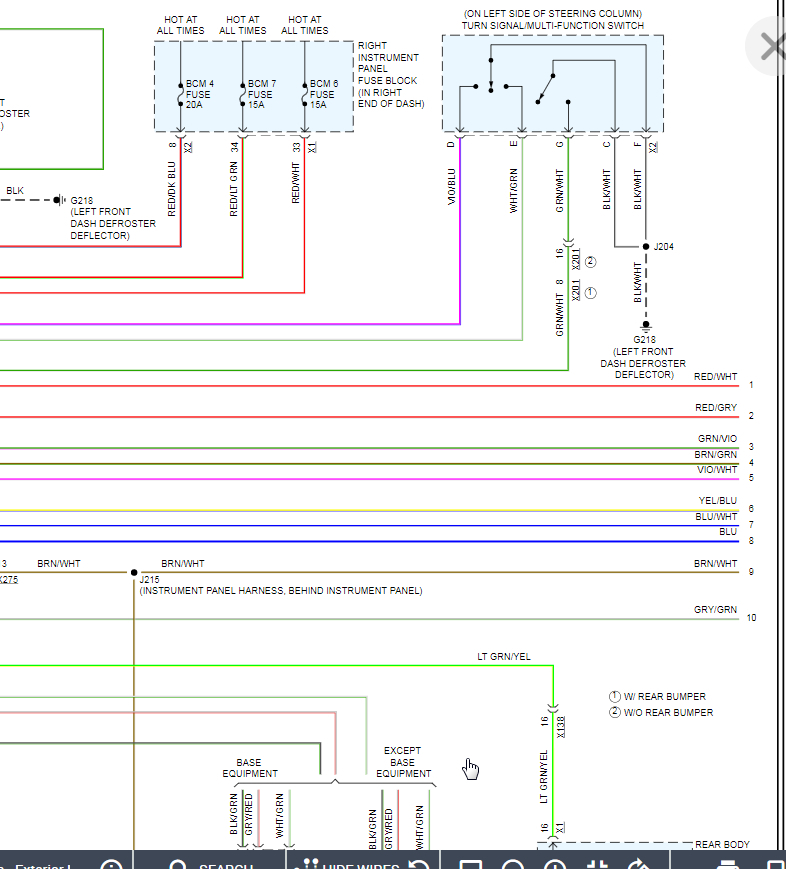
Task: Click the rectangle fit-to-view icon
Action: (471, 862)
